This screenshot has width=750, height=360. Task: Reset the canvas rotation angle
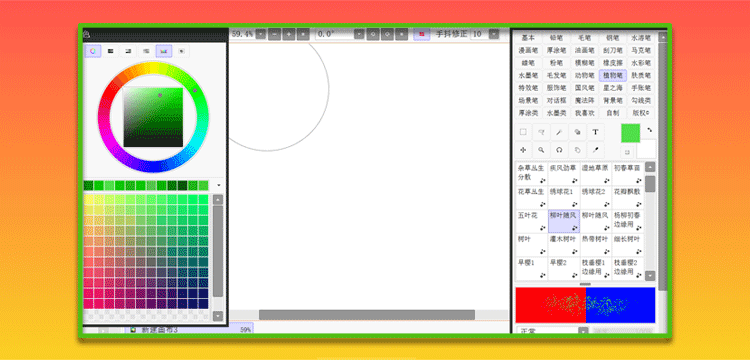coord(402,34)
